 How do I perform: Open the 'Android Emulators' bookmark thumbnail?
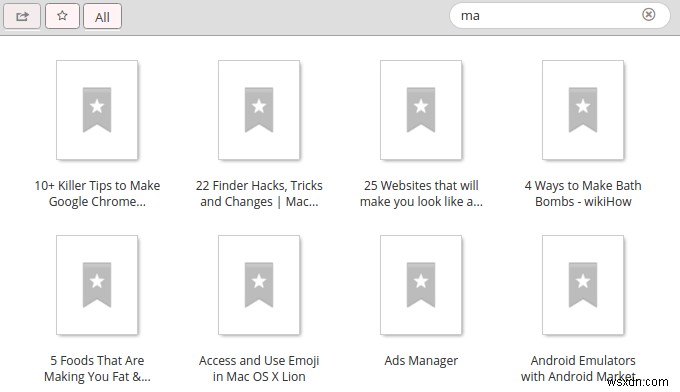tap(583, 285)
